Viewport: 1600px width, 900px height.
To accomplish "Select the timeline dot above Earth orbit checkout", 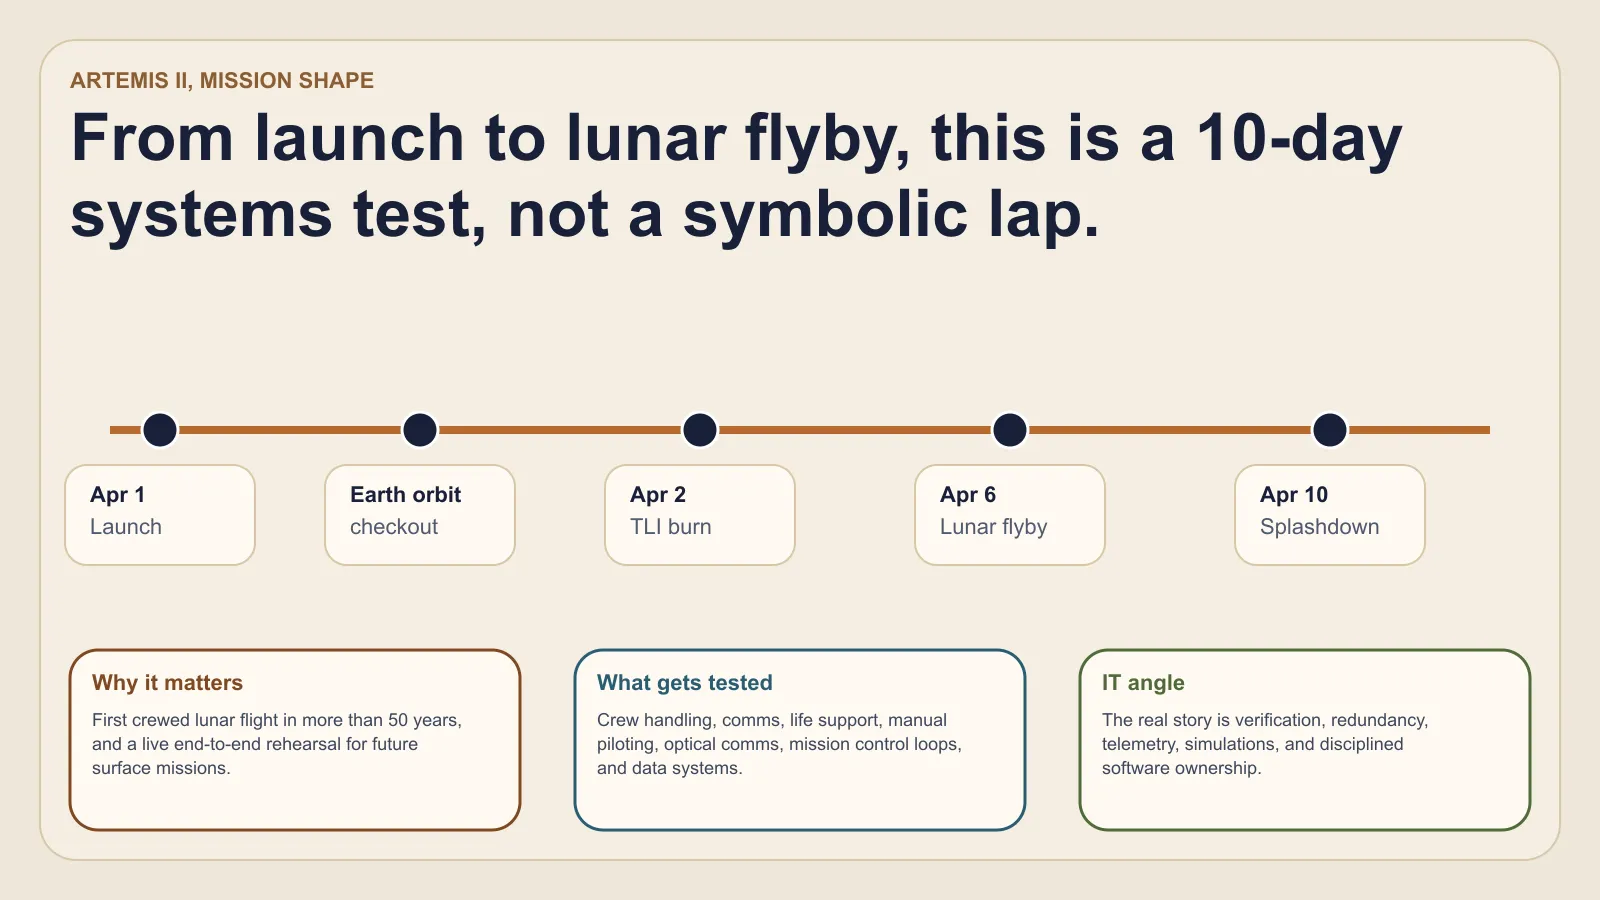I will coord(420,430).
